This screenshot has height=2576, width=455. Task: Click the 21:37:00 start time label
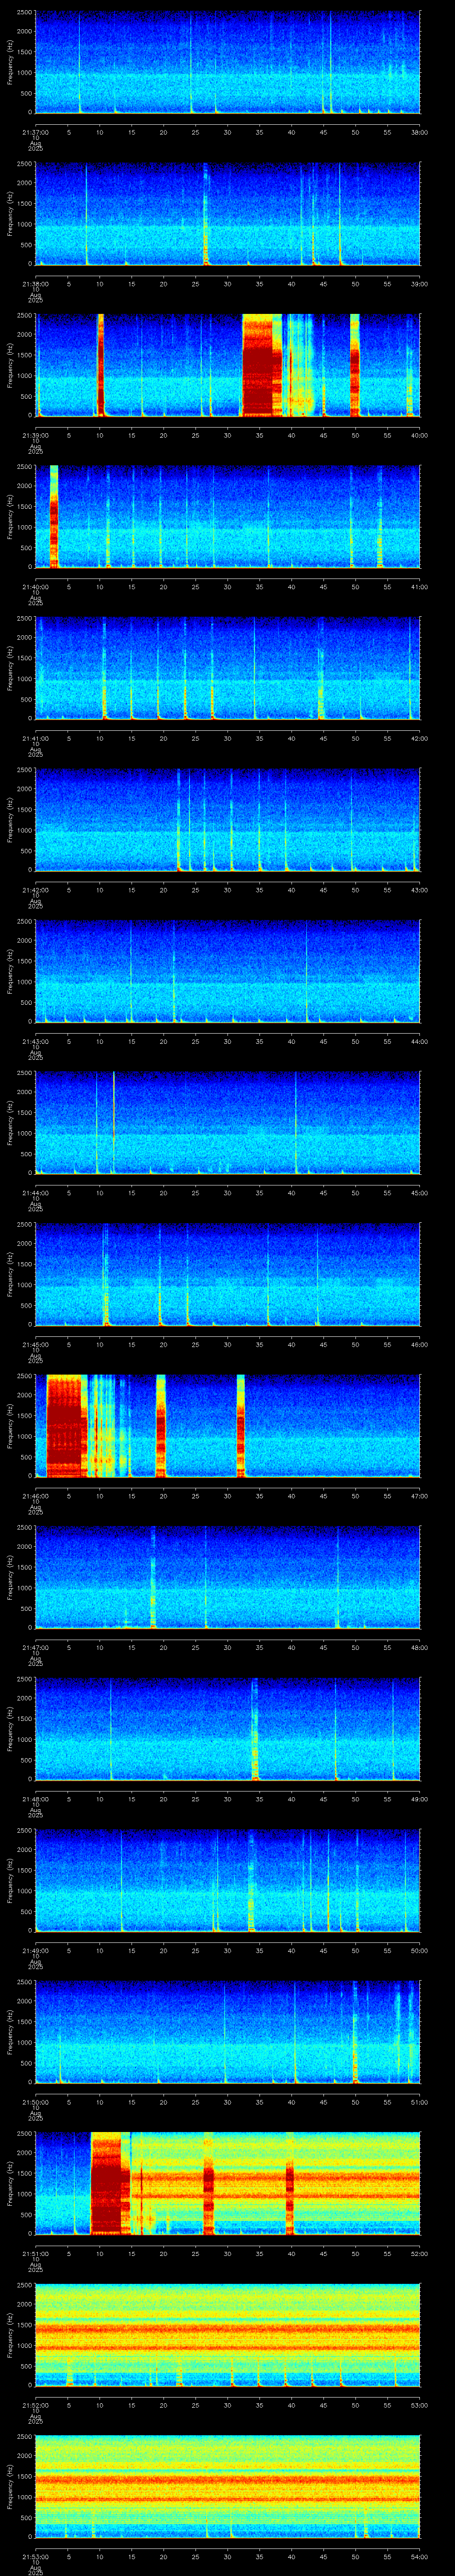35,132
